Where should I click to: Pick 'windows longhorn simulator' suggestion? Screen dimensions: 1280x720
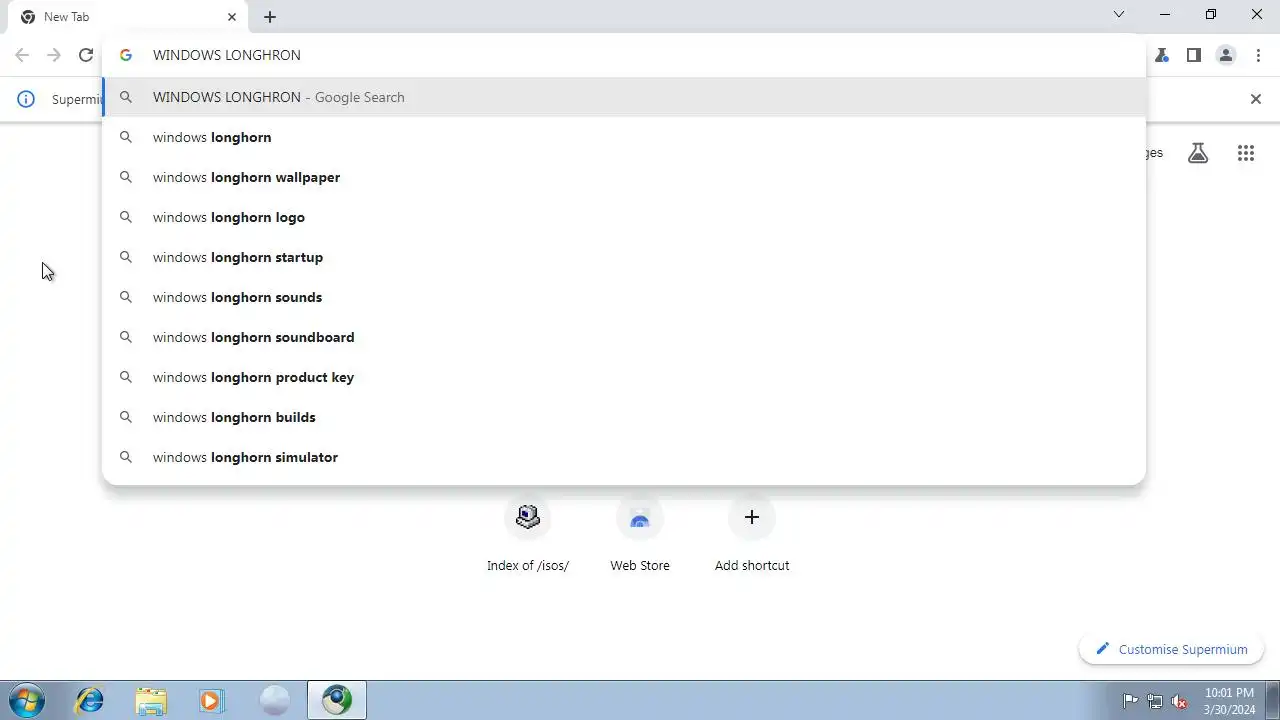click(x=624, y=457)
